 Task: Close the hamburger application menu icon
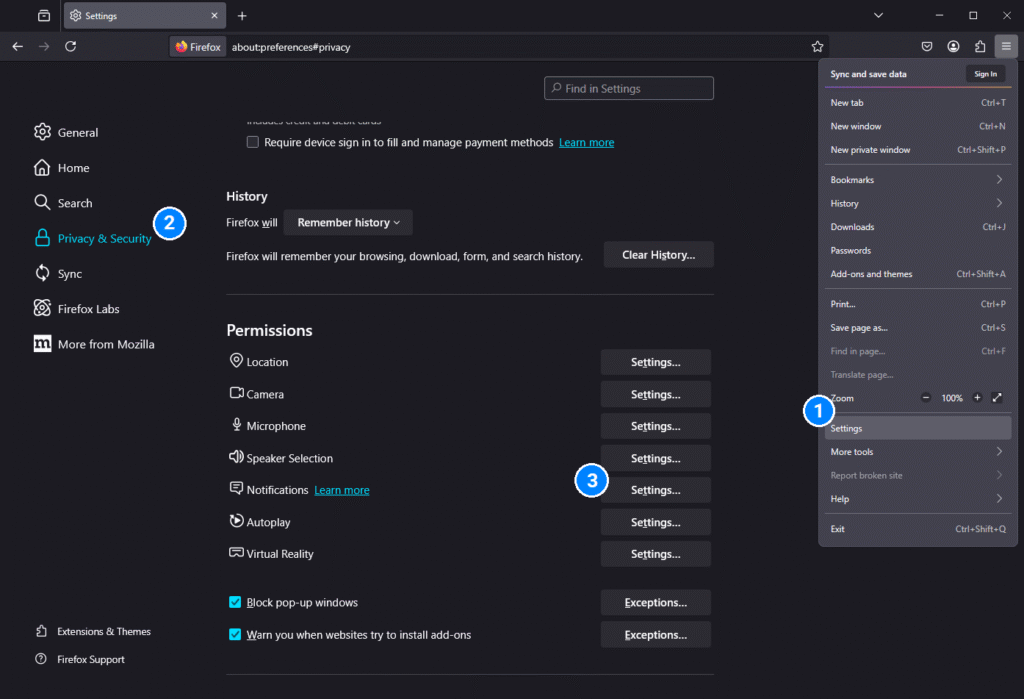click(1006, 46)
